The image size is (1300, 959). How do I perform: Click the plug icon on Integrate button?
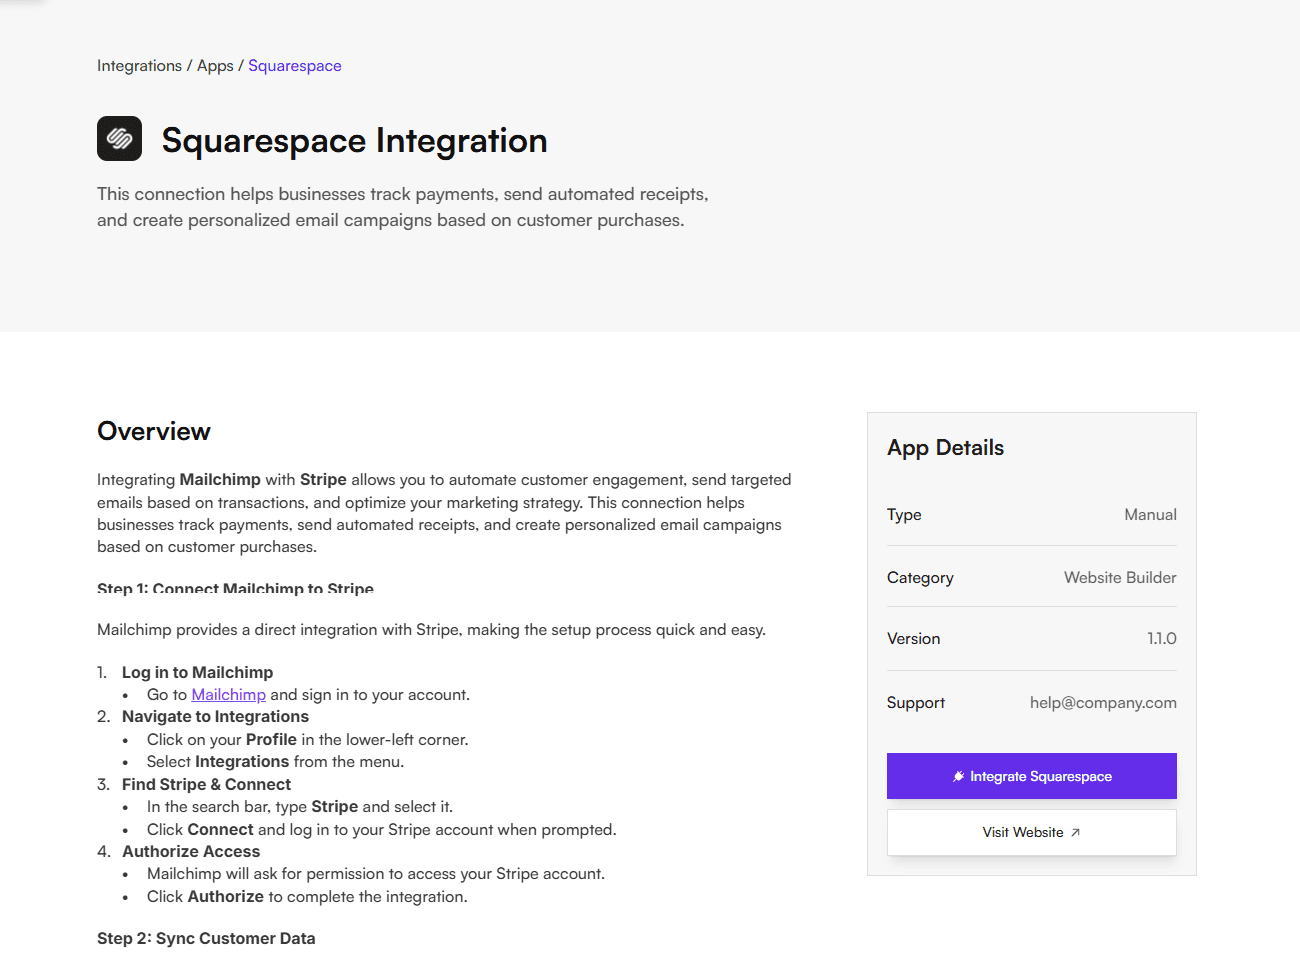(x=958, y=776)
